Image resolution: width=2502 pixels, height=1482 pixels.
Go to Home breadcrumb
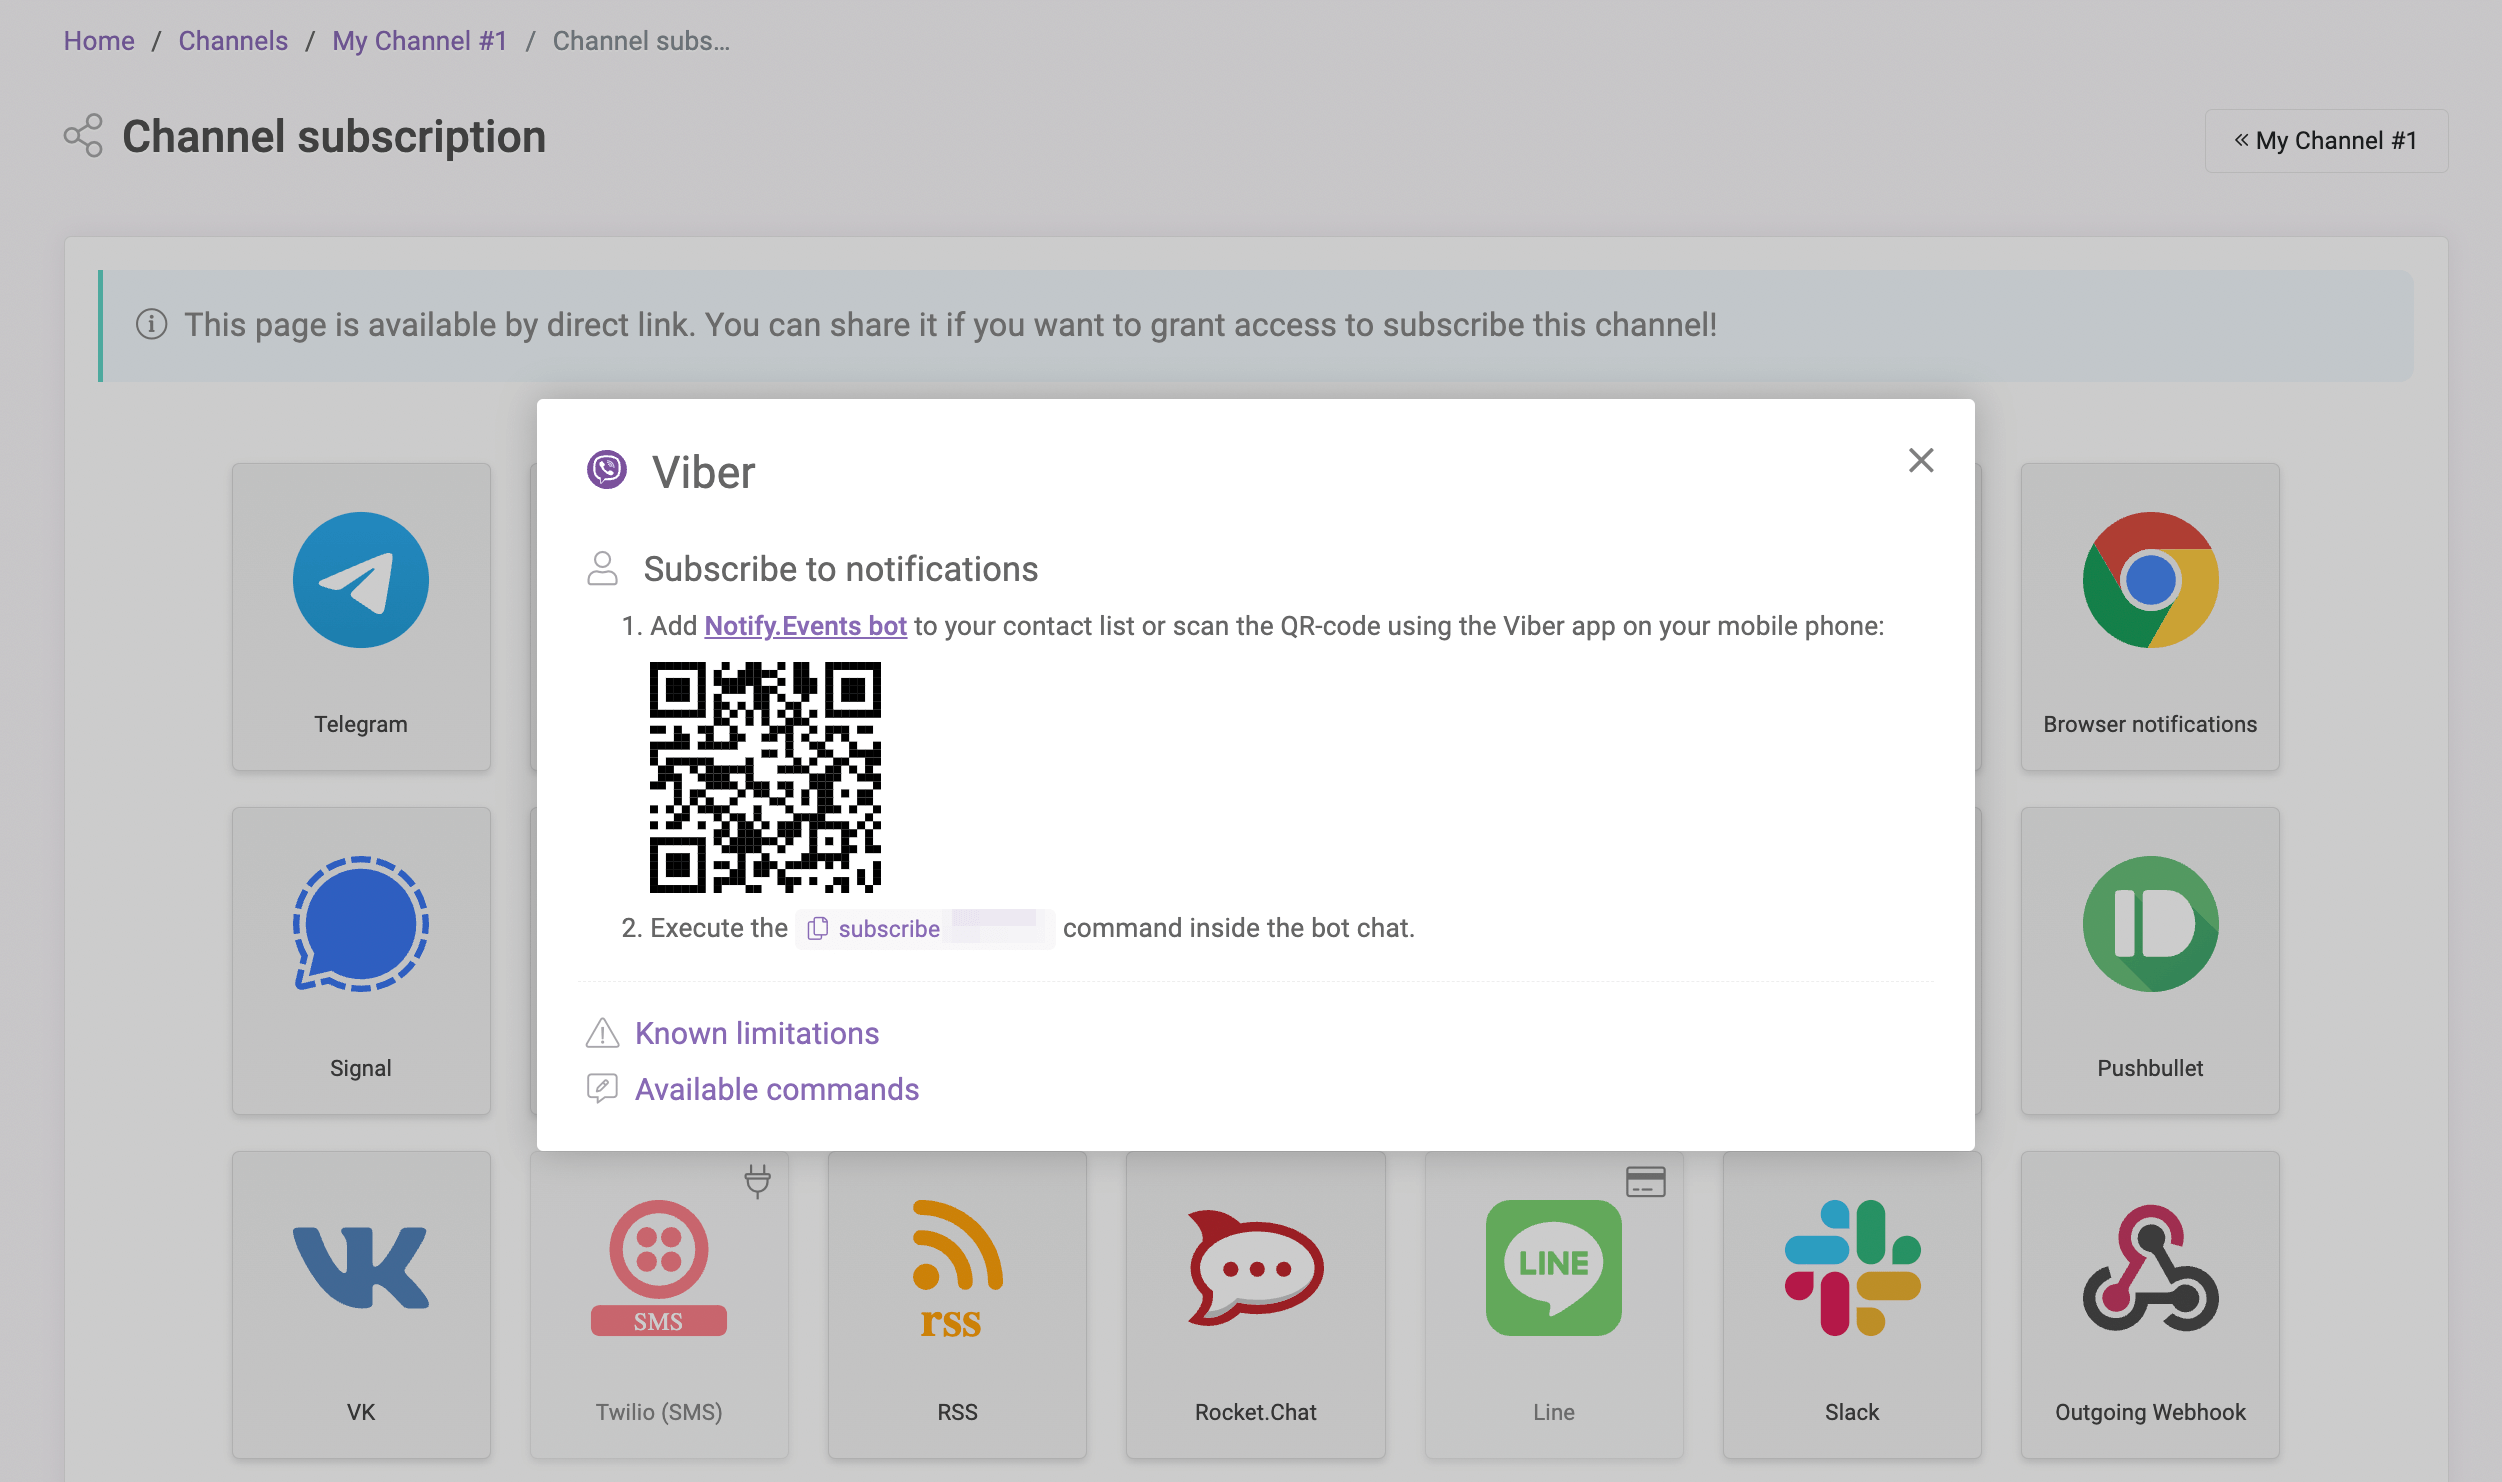pyautogui.click(x=99, y=41)
